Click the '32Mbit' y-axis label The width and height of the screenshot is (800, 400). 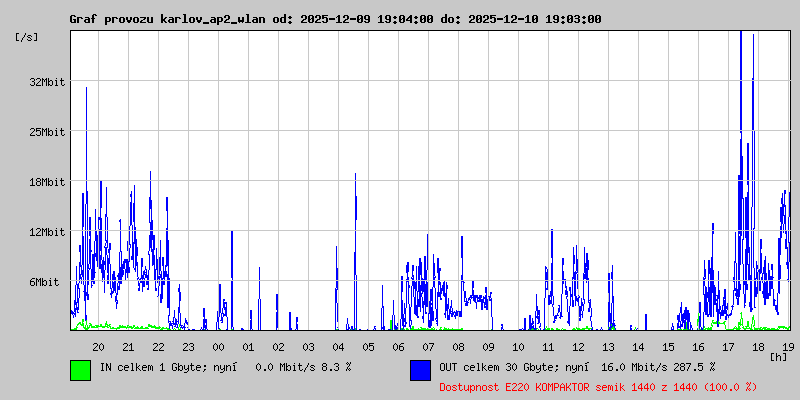click(x=47, y=82)
